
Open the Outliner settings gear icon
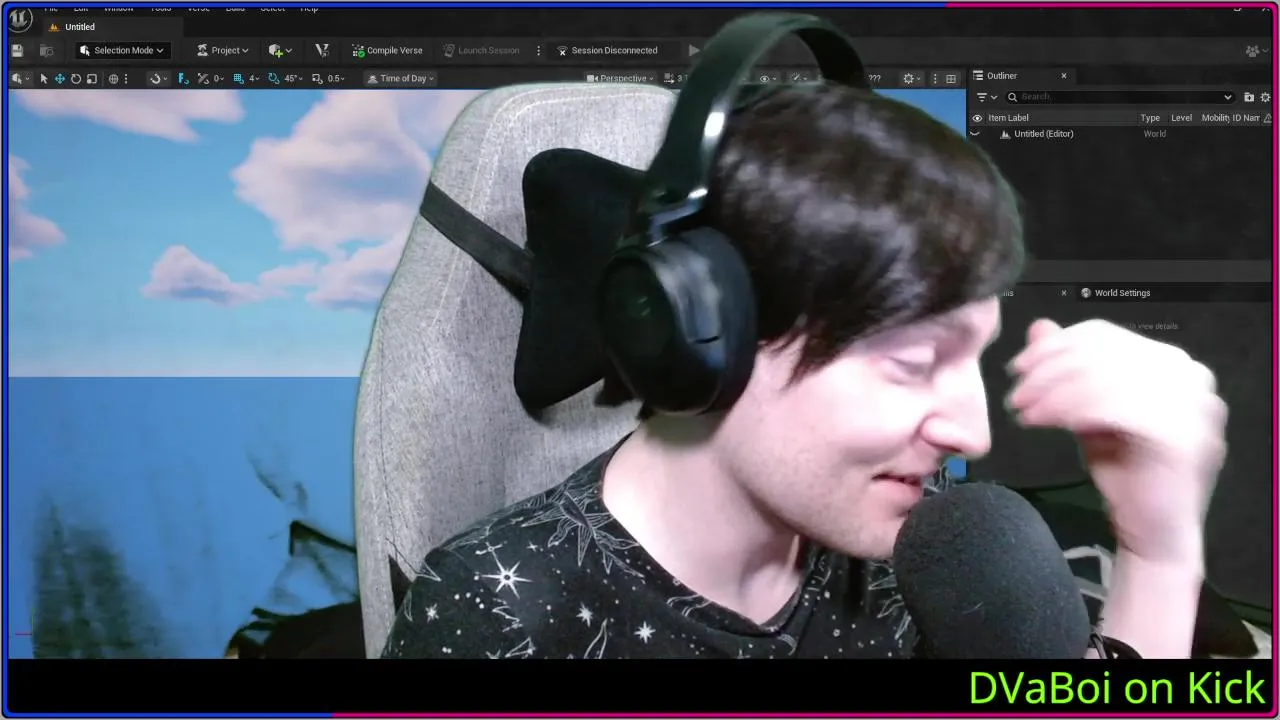point(1265,97)
